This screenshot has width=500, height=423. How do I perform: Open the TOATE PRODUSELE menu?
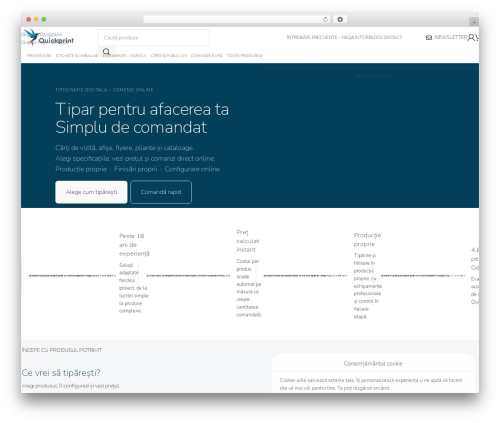(245, 55)
